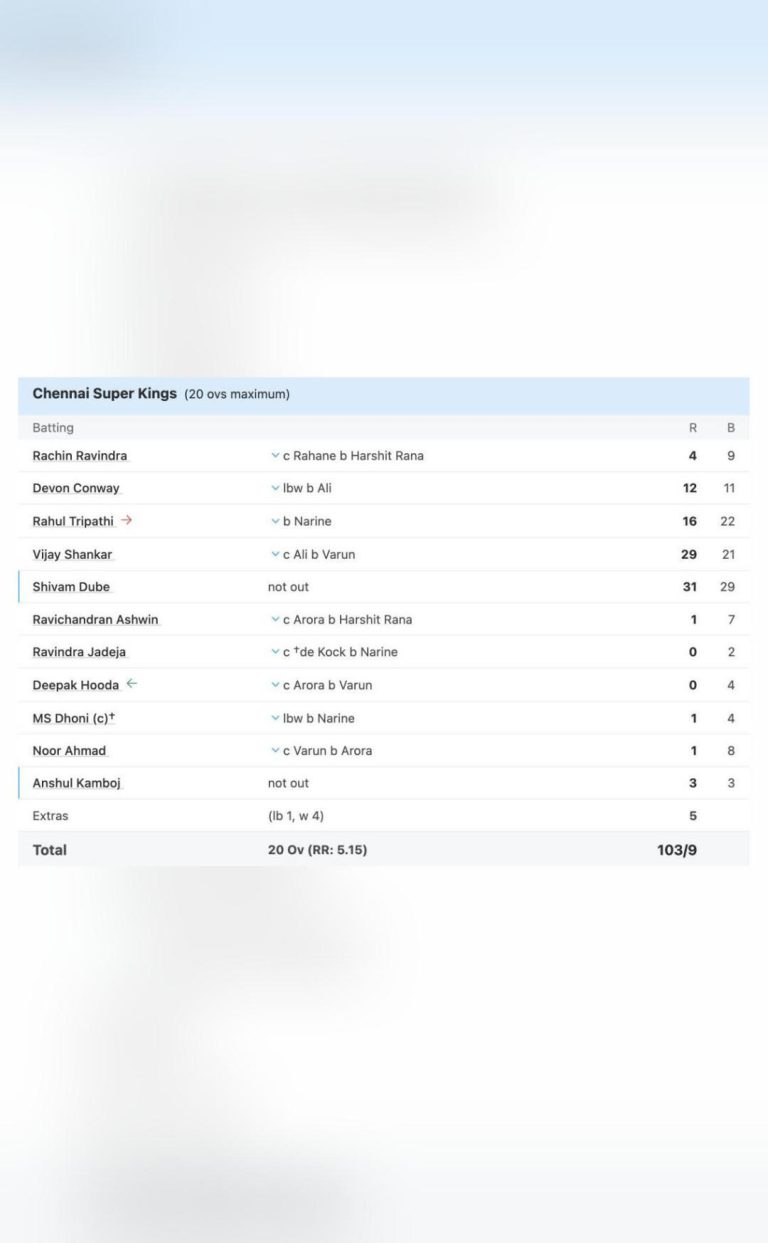Expand Noor Ahmad's c Varun b Arora chevron
Image resolution: width=768 pixels, height=1243 pixels.
275,750
